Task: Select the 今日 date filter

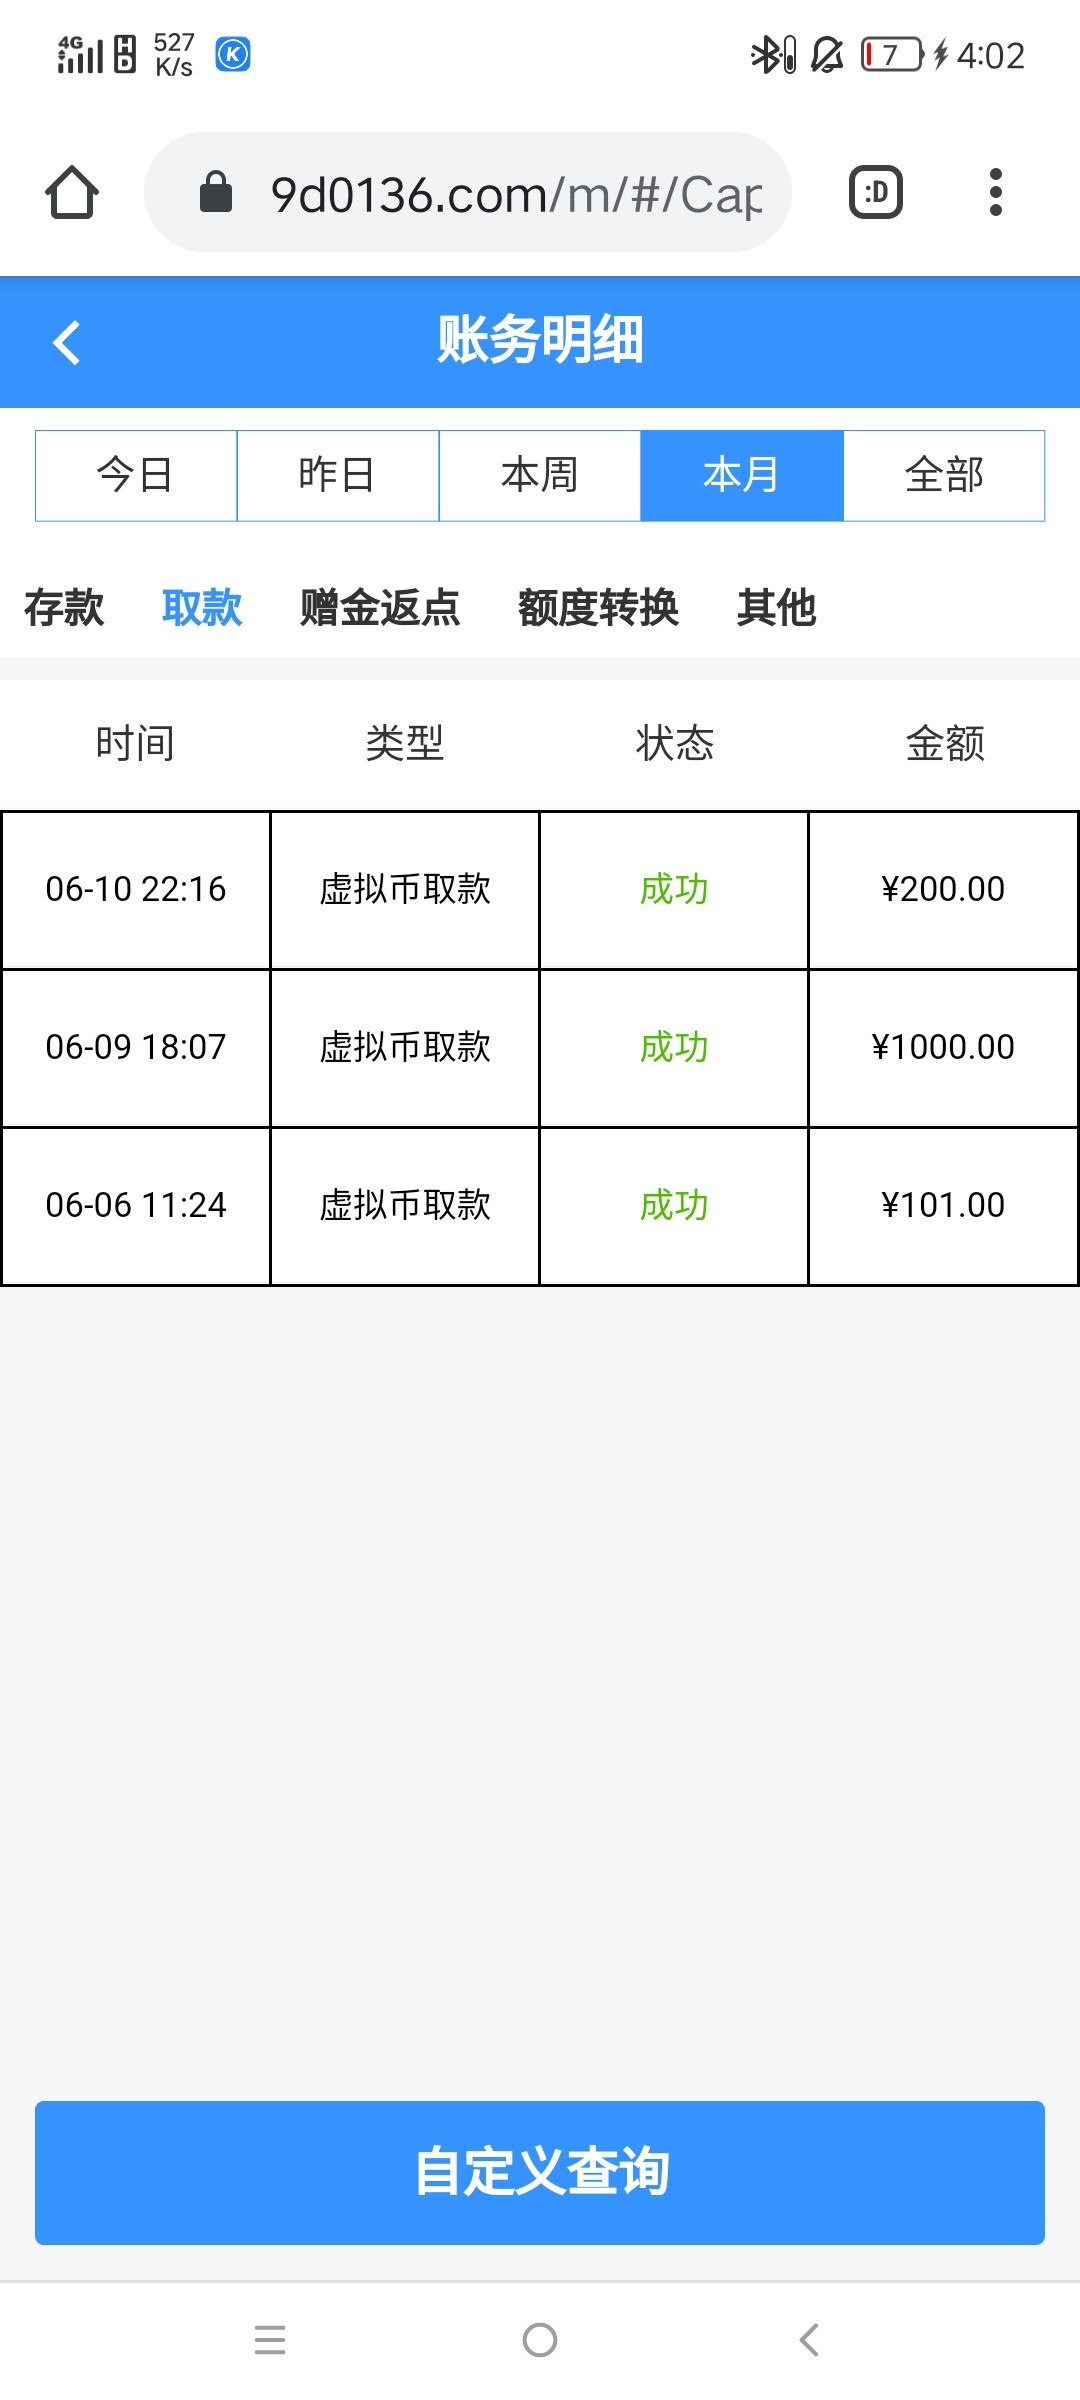Action: [136, 476]
